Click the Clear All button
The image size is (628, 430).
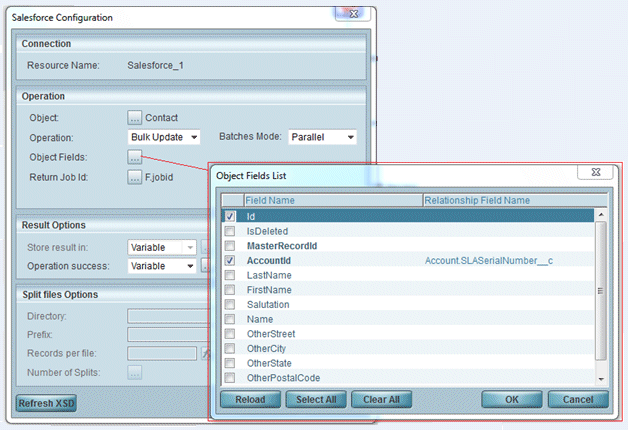(x=381, y=400)
